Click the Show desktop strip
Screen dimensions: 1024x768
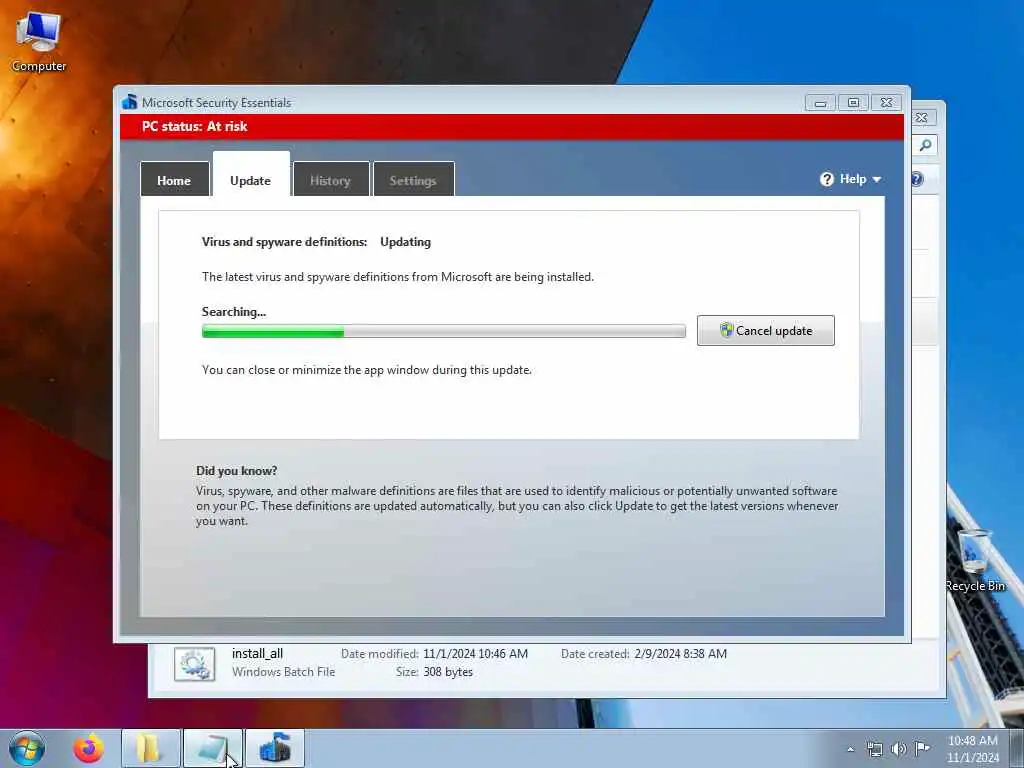click(1017, 748)
